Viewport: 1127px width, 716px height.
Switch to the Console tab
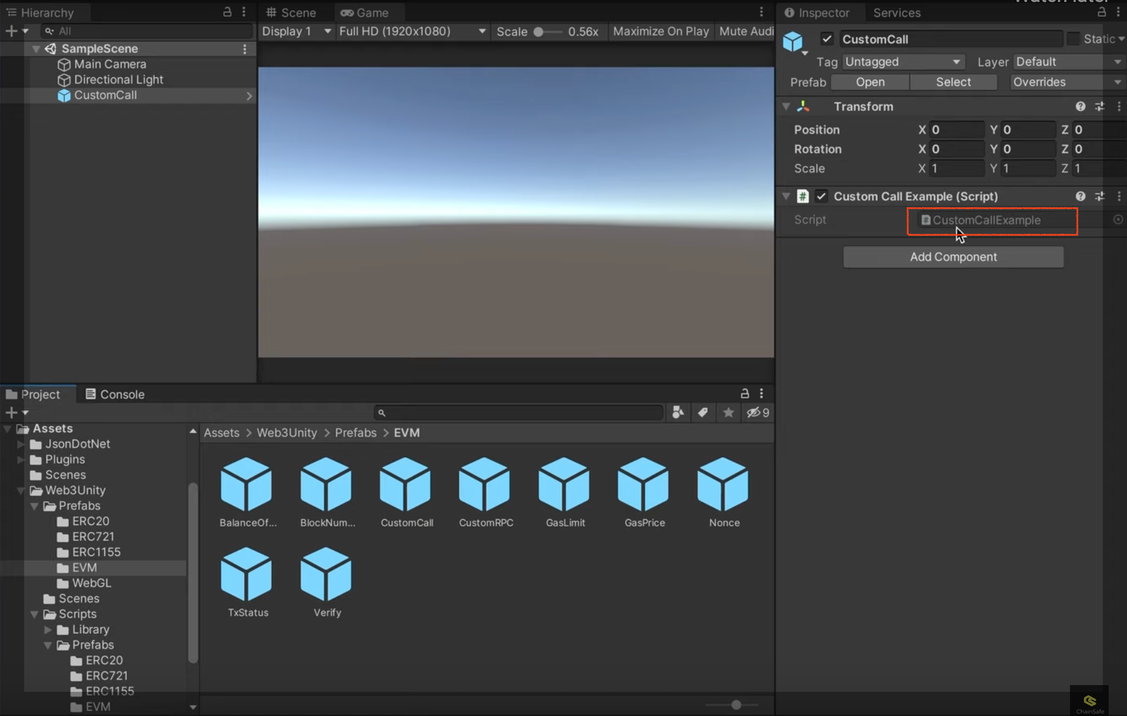pyautogui.click(x=115, y=394)
